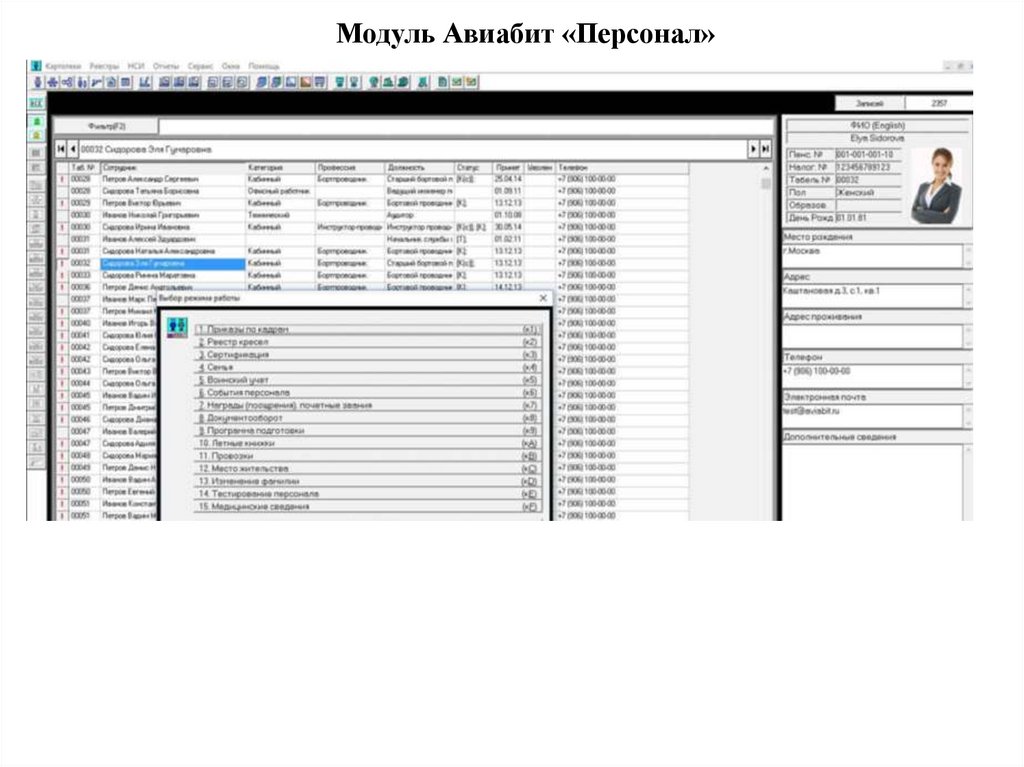Click the filter text input field

coord(466,126)
